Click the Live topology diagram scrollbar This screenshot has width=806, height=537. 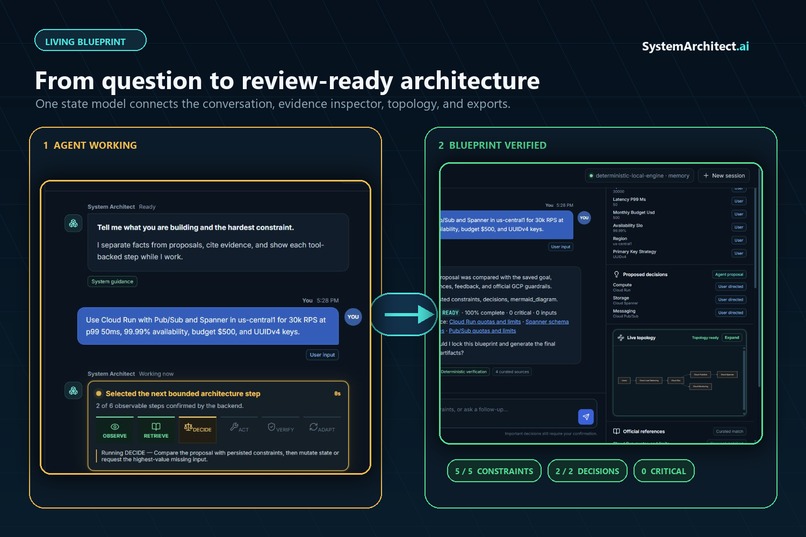744,380
